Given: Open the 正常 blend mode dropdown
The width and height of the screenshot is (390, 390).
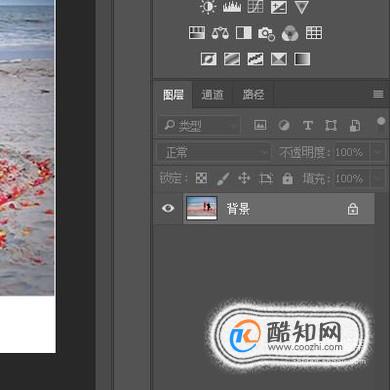Looking at the screenshot, I should (x=213, y=153).
